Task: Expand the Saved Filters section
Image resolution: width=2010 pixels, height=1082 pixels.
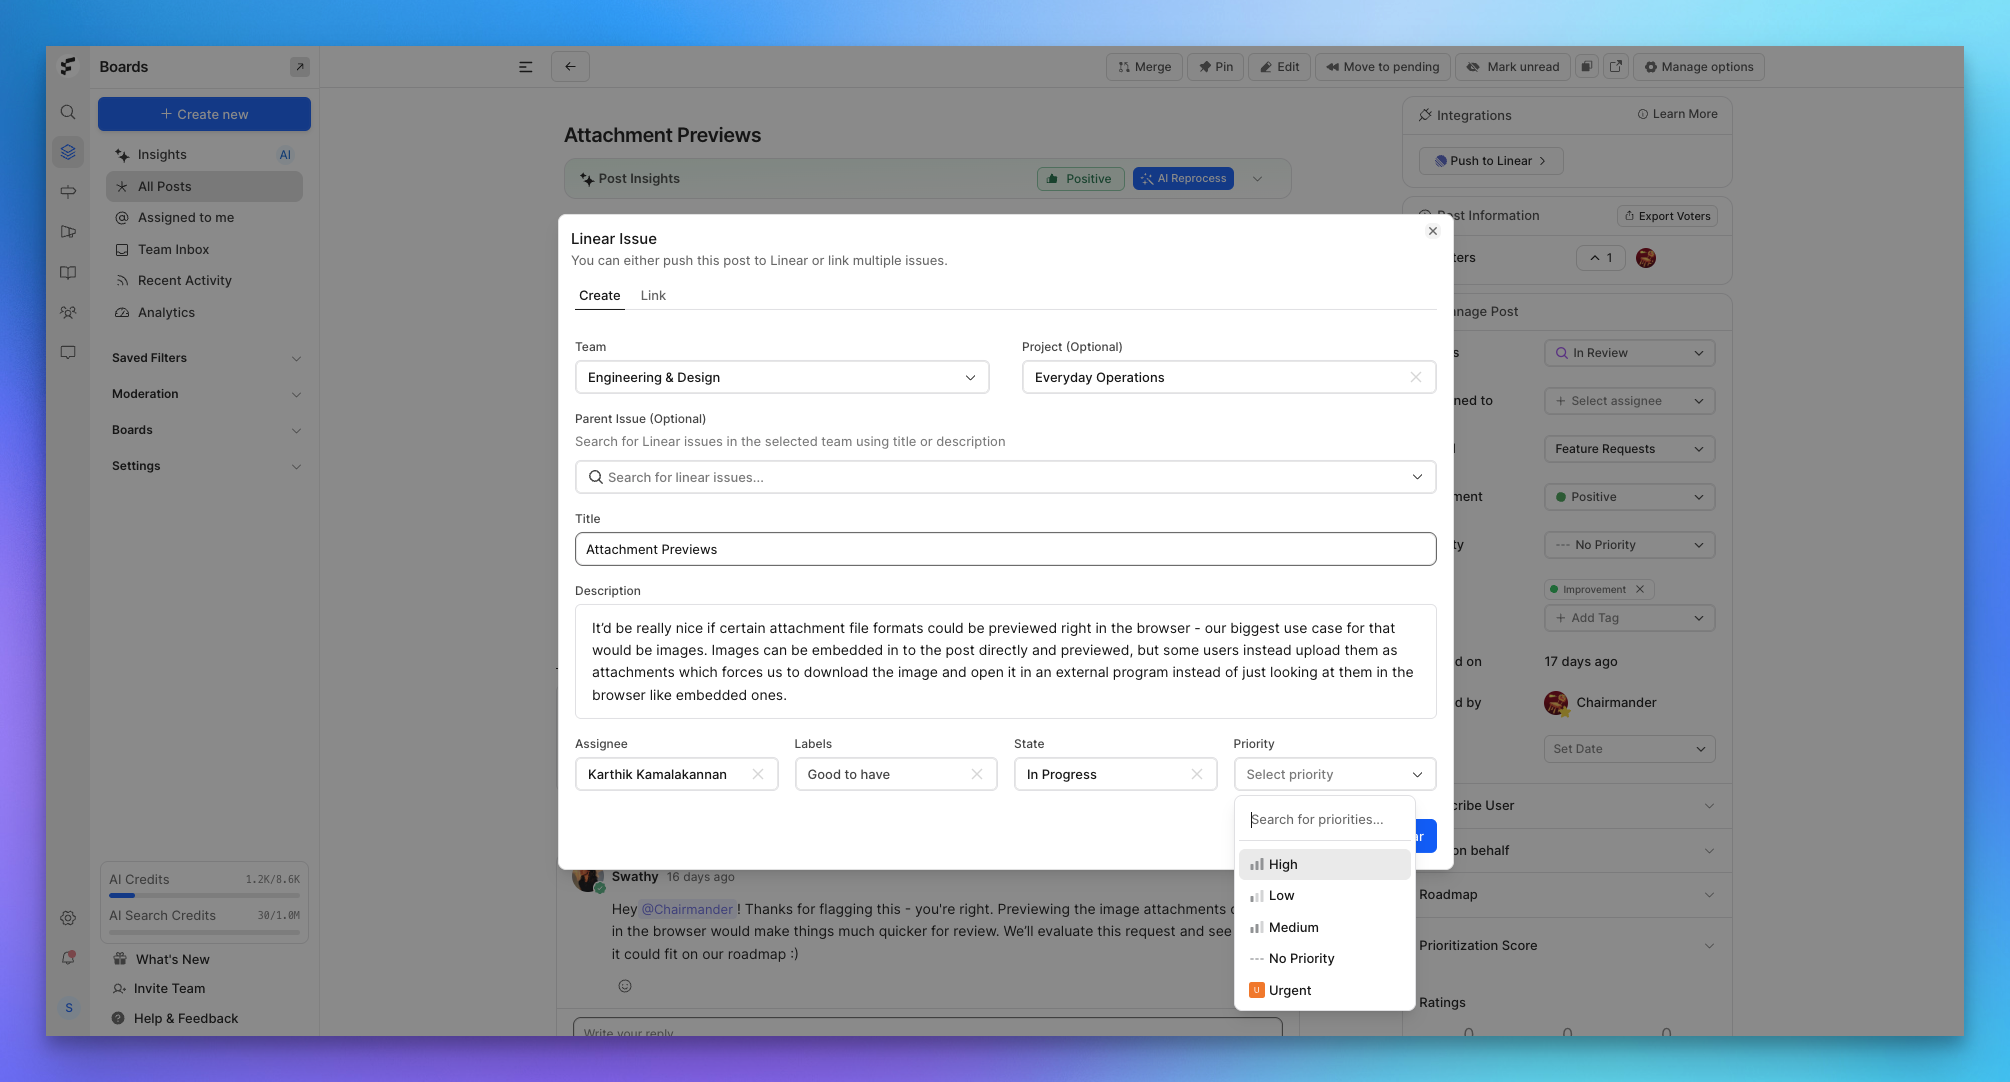Action: pyautogui.click(x=207, y=358)
